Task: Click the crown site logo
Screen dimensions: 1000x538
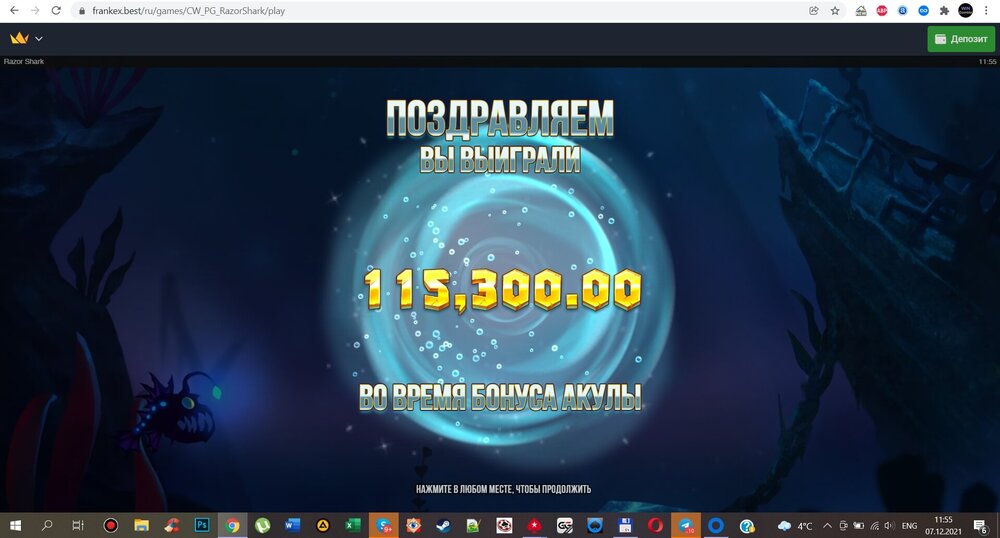Action: (x=19, y=39)
